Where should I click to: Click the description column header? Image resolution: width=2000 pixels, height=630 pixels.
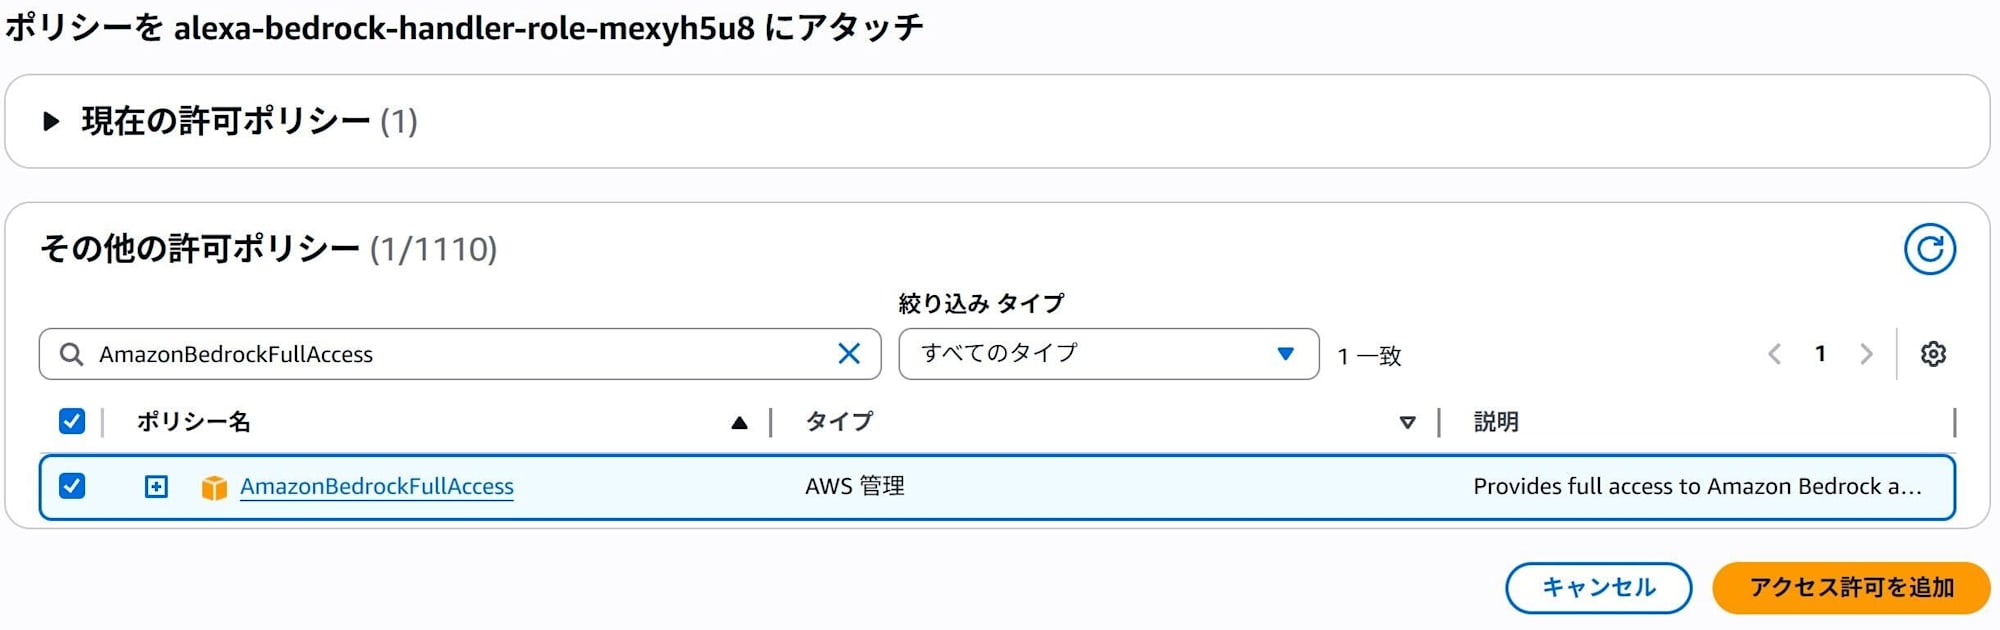(x=1496, y=422)
